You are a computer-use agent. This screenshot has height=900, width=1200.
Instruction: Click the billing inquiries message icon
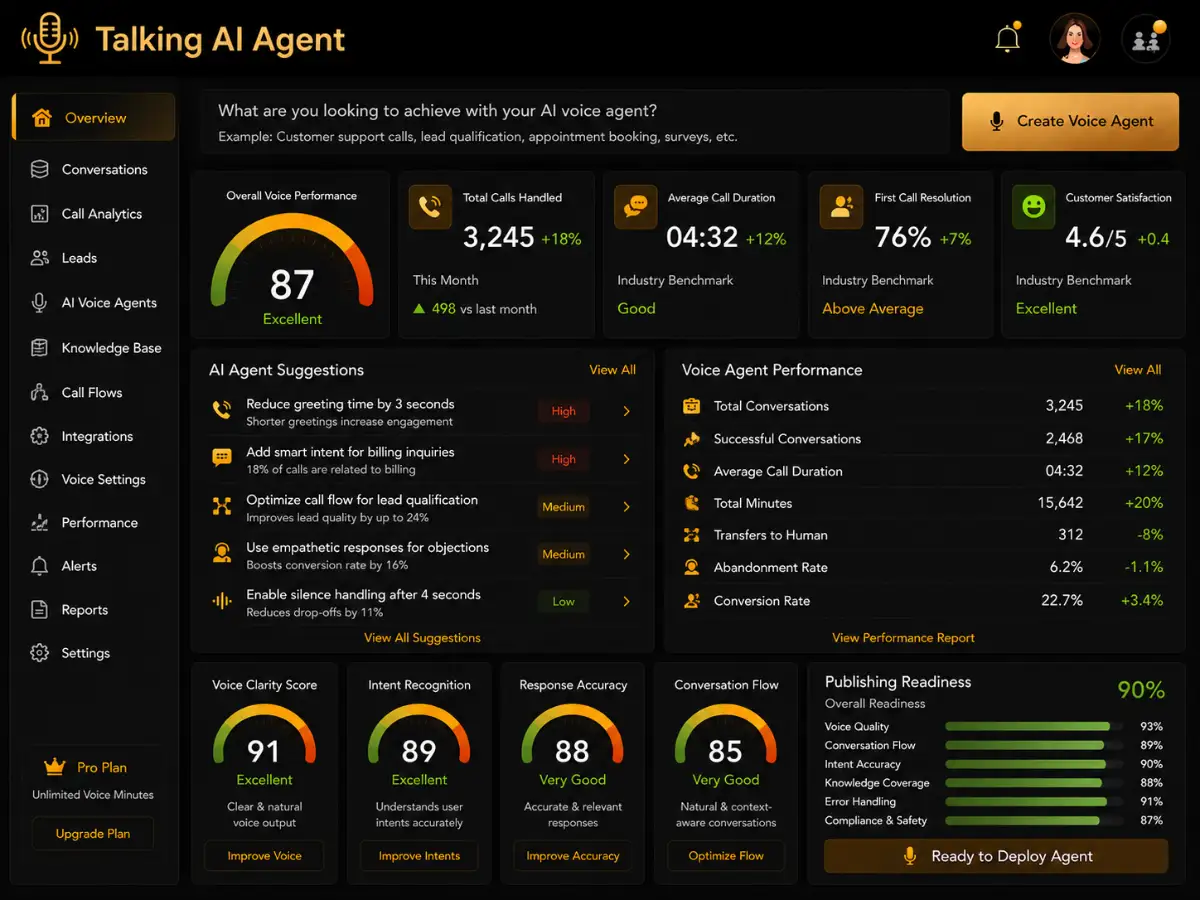tap(221, 458)
